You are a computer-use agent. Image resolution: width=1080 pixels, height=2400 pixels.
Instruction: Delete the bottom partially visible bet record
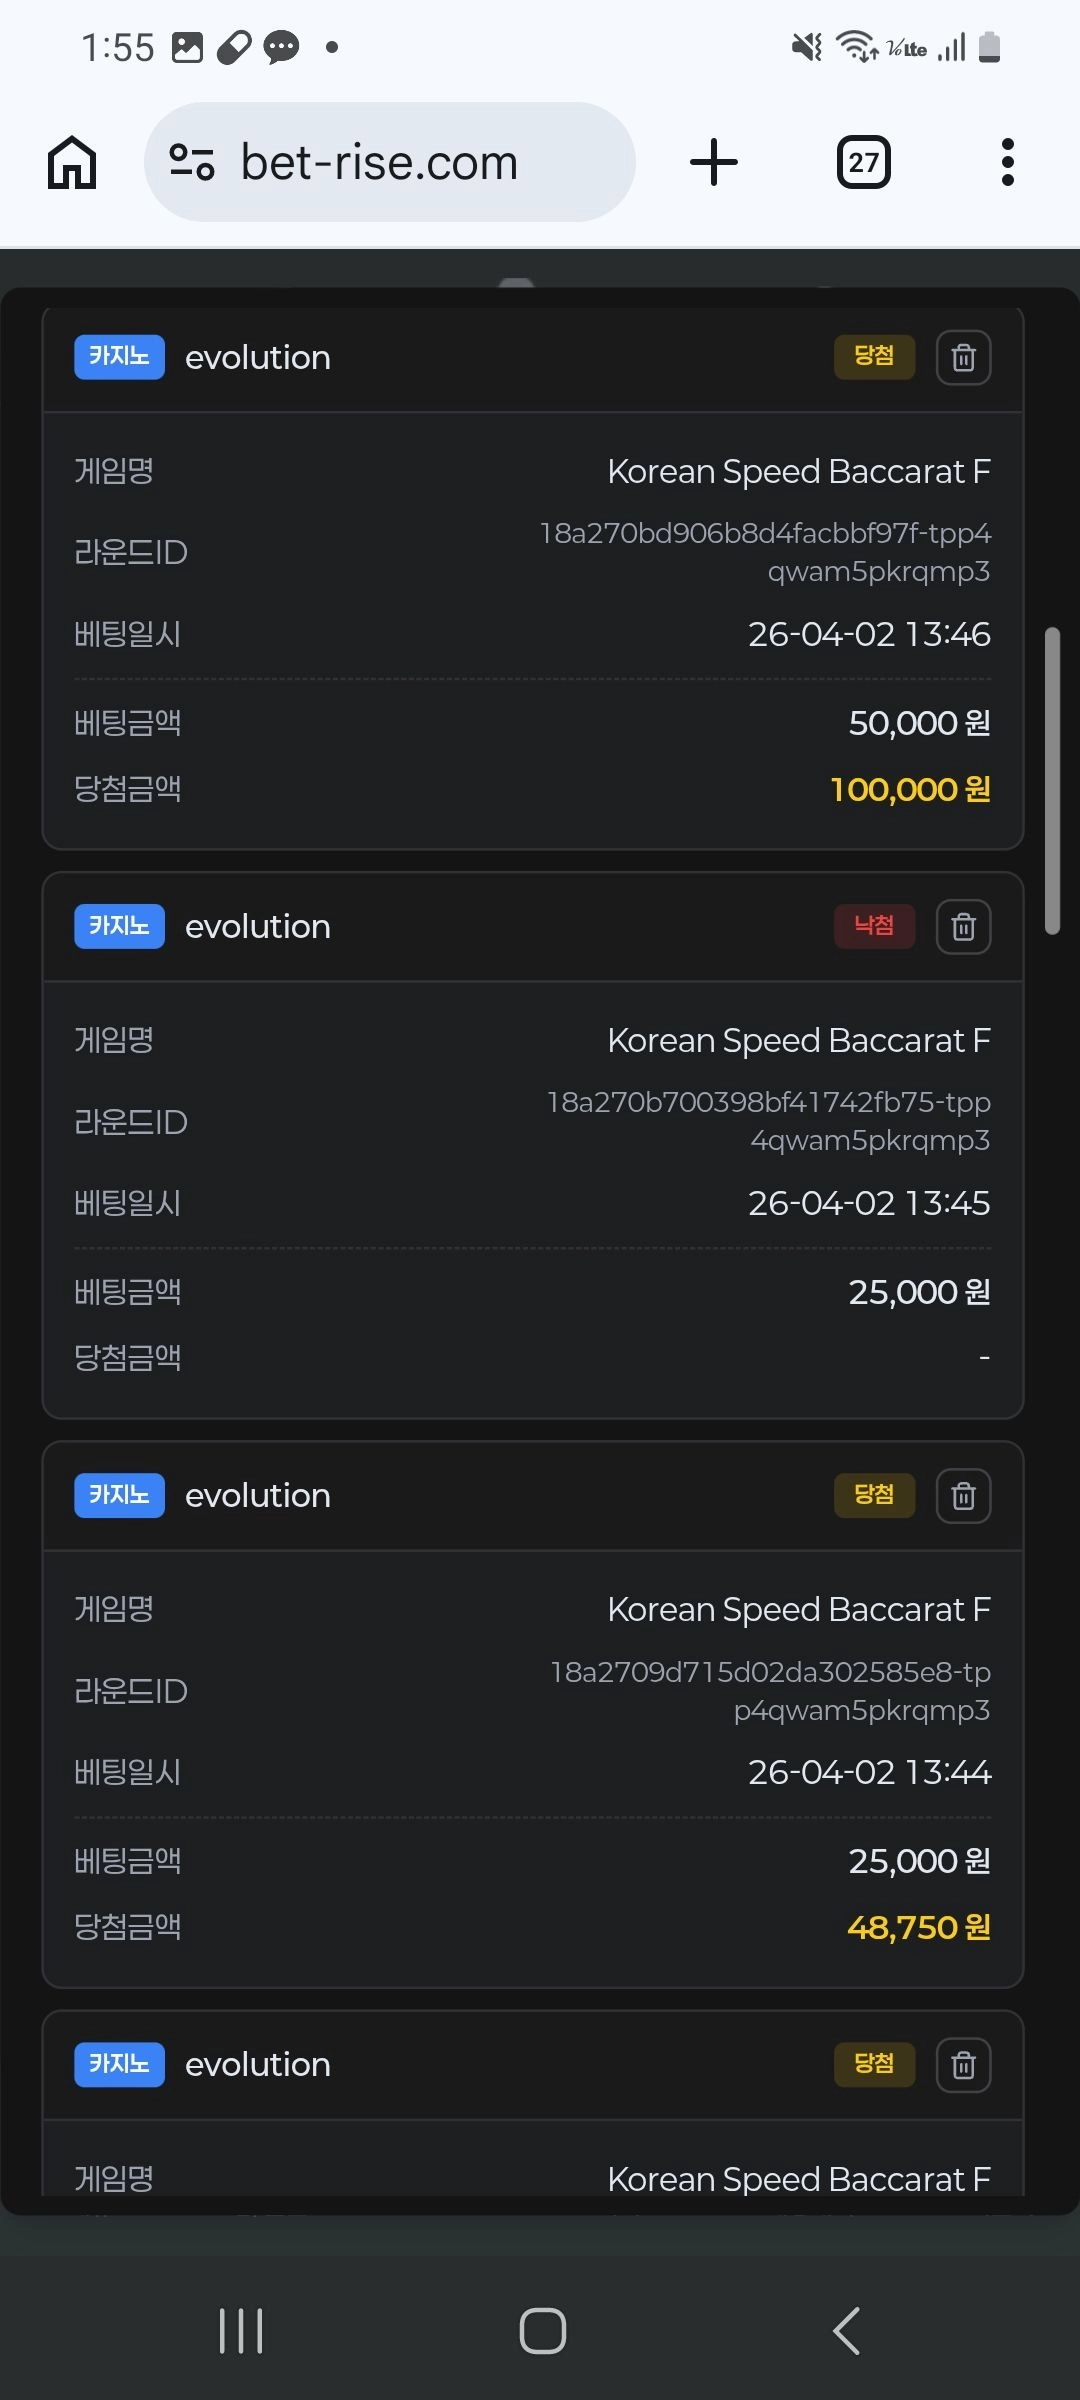963,2065
